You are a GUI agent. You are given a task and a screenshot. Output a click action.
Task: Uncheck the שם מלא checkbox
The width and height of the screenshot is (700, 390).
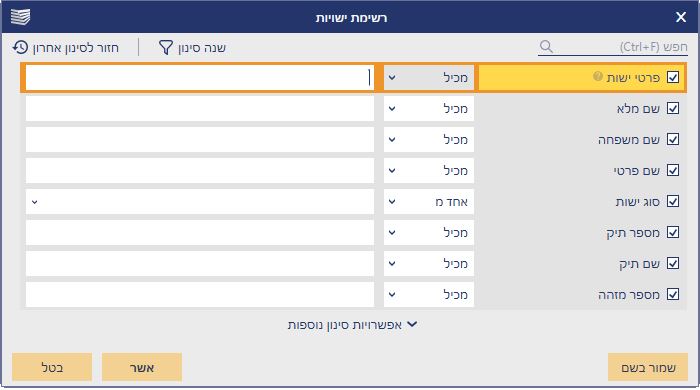coord(673,108)
